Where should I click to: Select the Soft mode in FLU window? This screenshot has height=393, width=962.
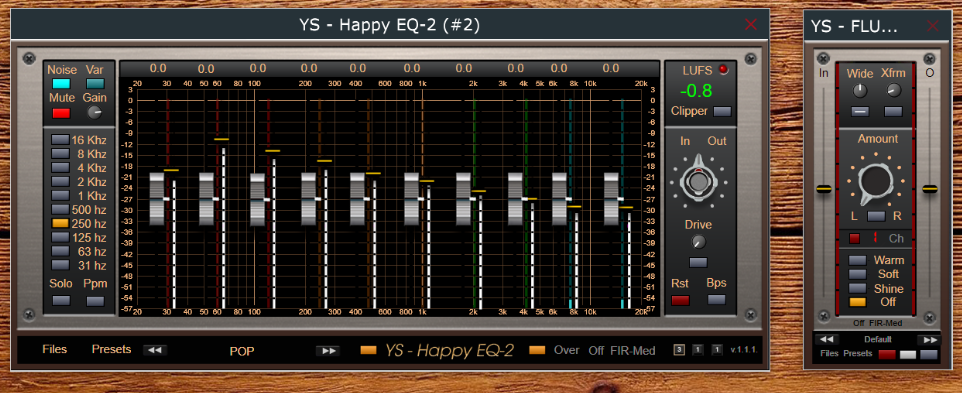pyautogui.click(x=858, y=274)
